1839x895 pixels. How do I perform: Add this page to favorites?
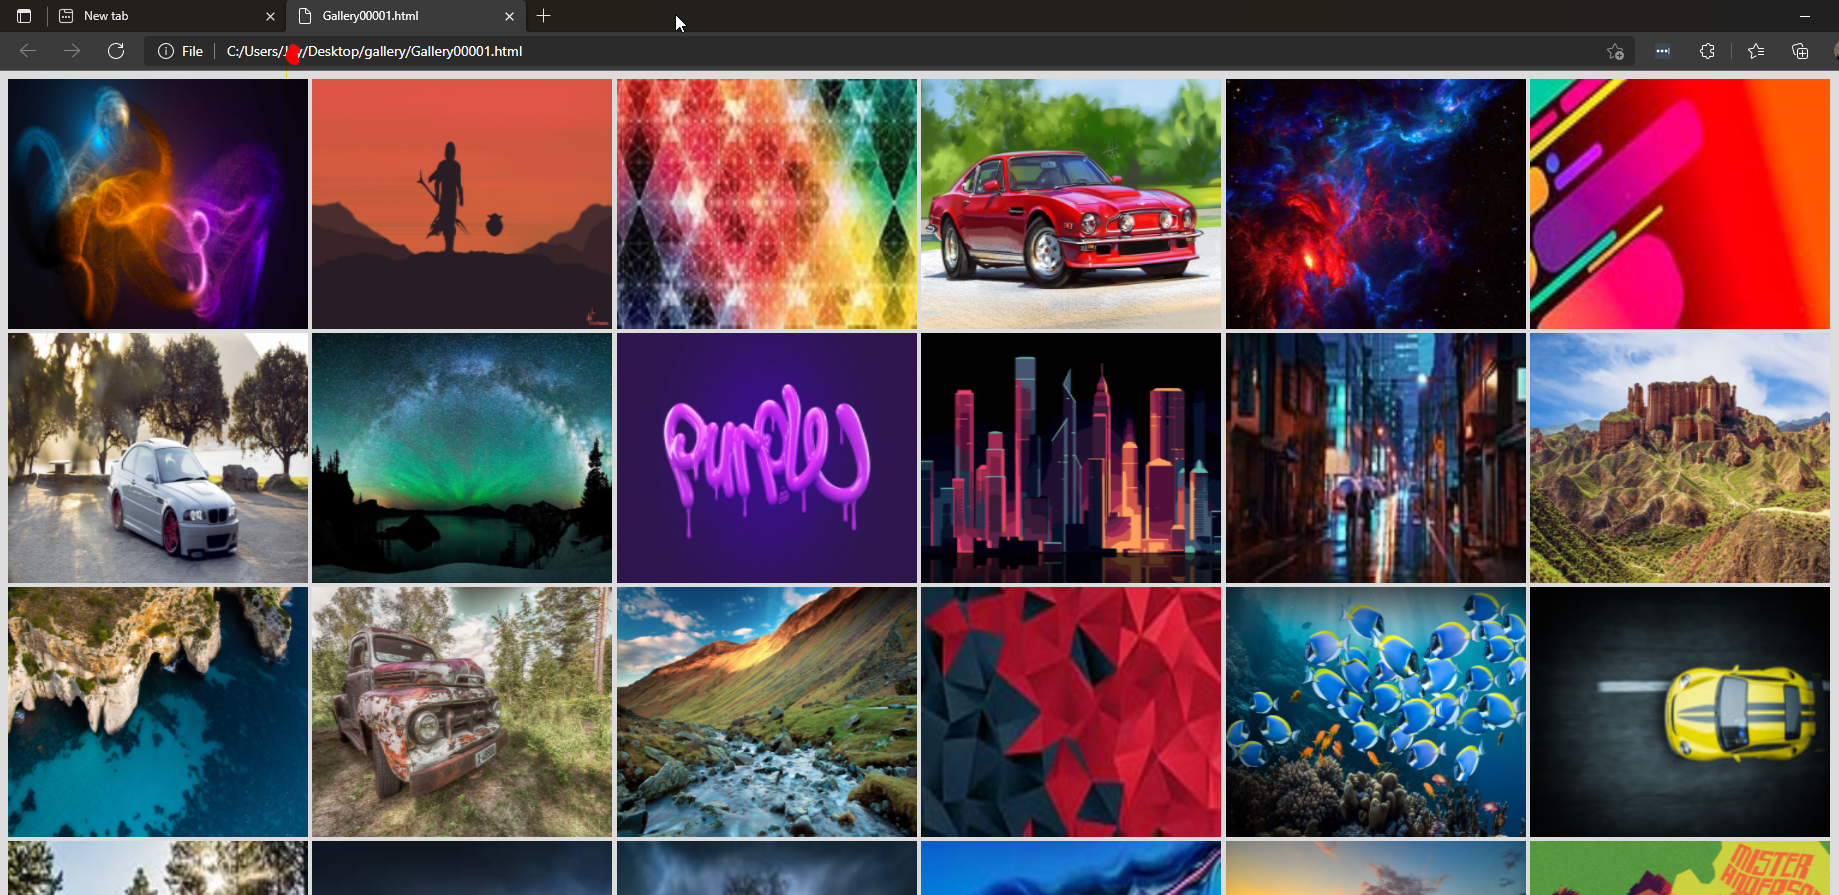(1615, 51)
